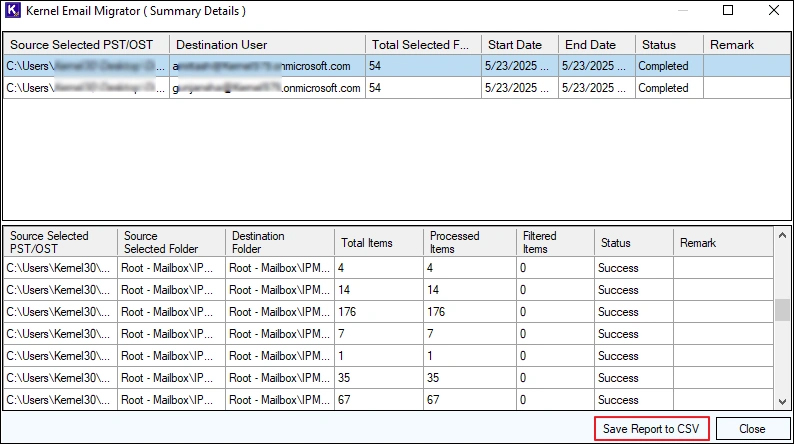
Task: Click the top table Remark column header
Action: [x=747, y=45]
